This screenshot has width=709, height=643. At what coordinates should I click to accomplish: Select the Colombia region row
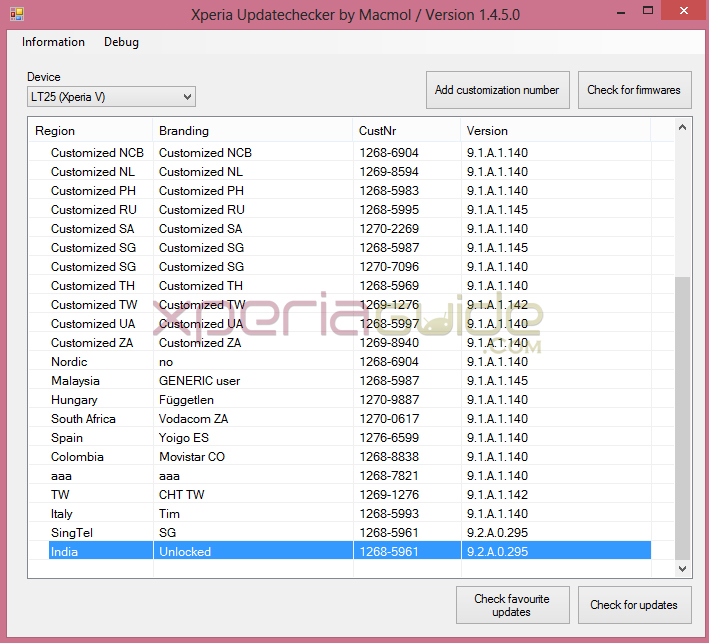(x=340, y=457)
